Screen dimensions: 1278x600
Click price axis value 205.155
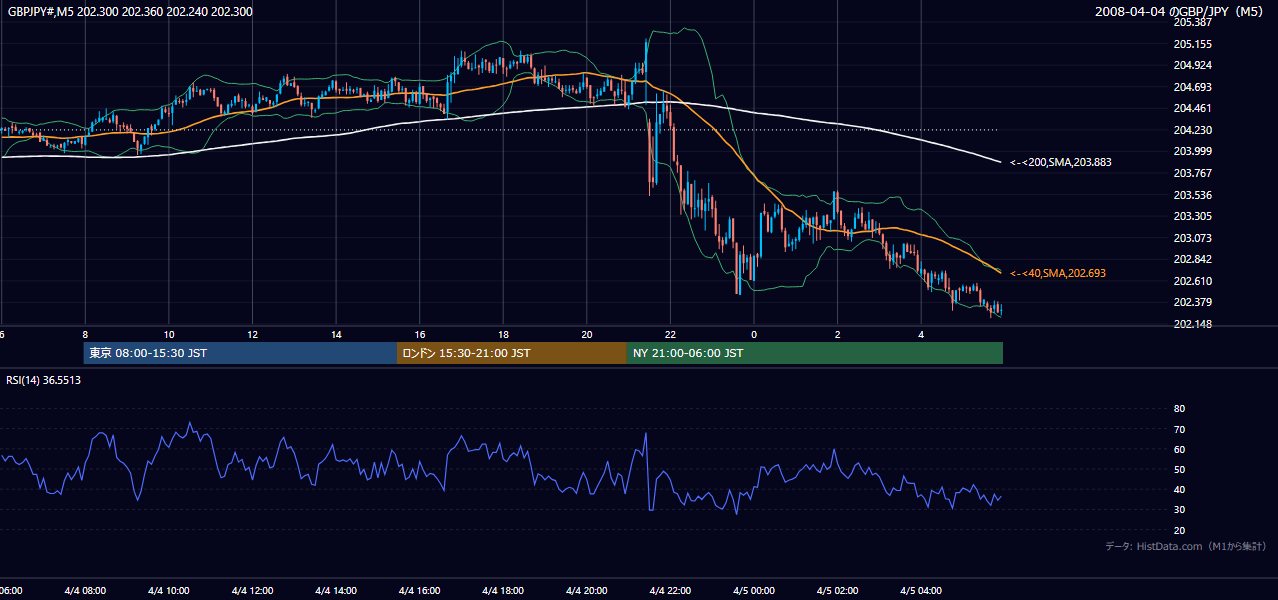(1193, 44)
